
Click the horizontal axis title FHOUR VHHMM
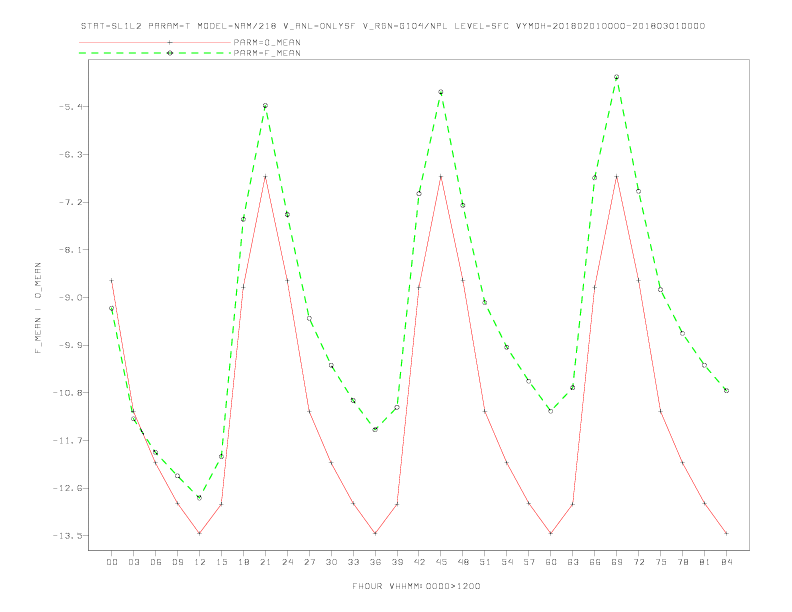click(416, 586)
